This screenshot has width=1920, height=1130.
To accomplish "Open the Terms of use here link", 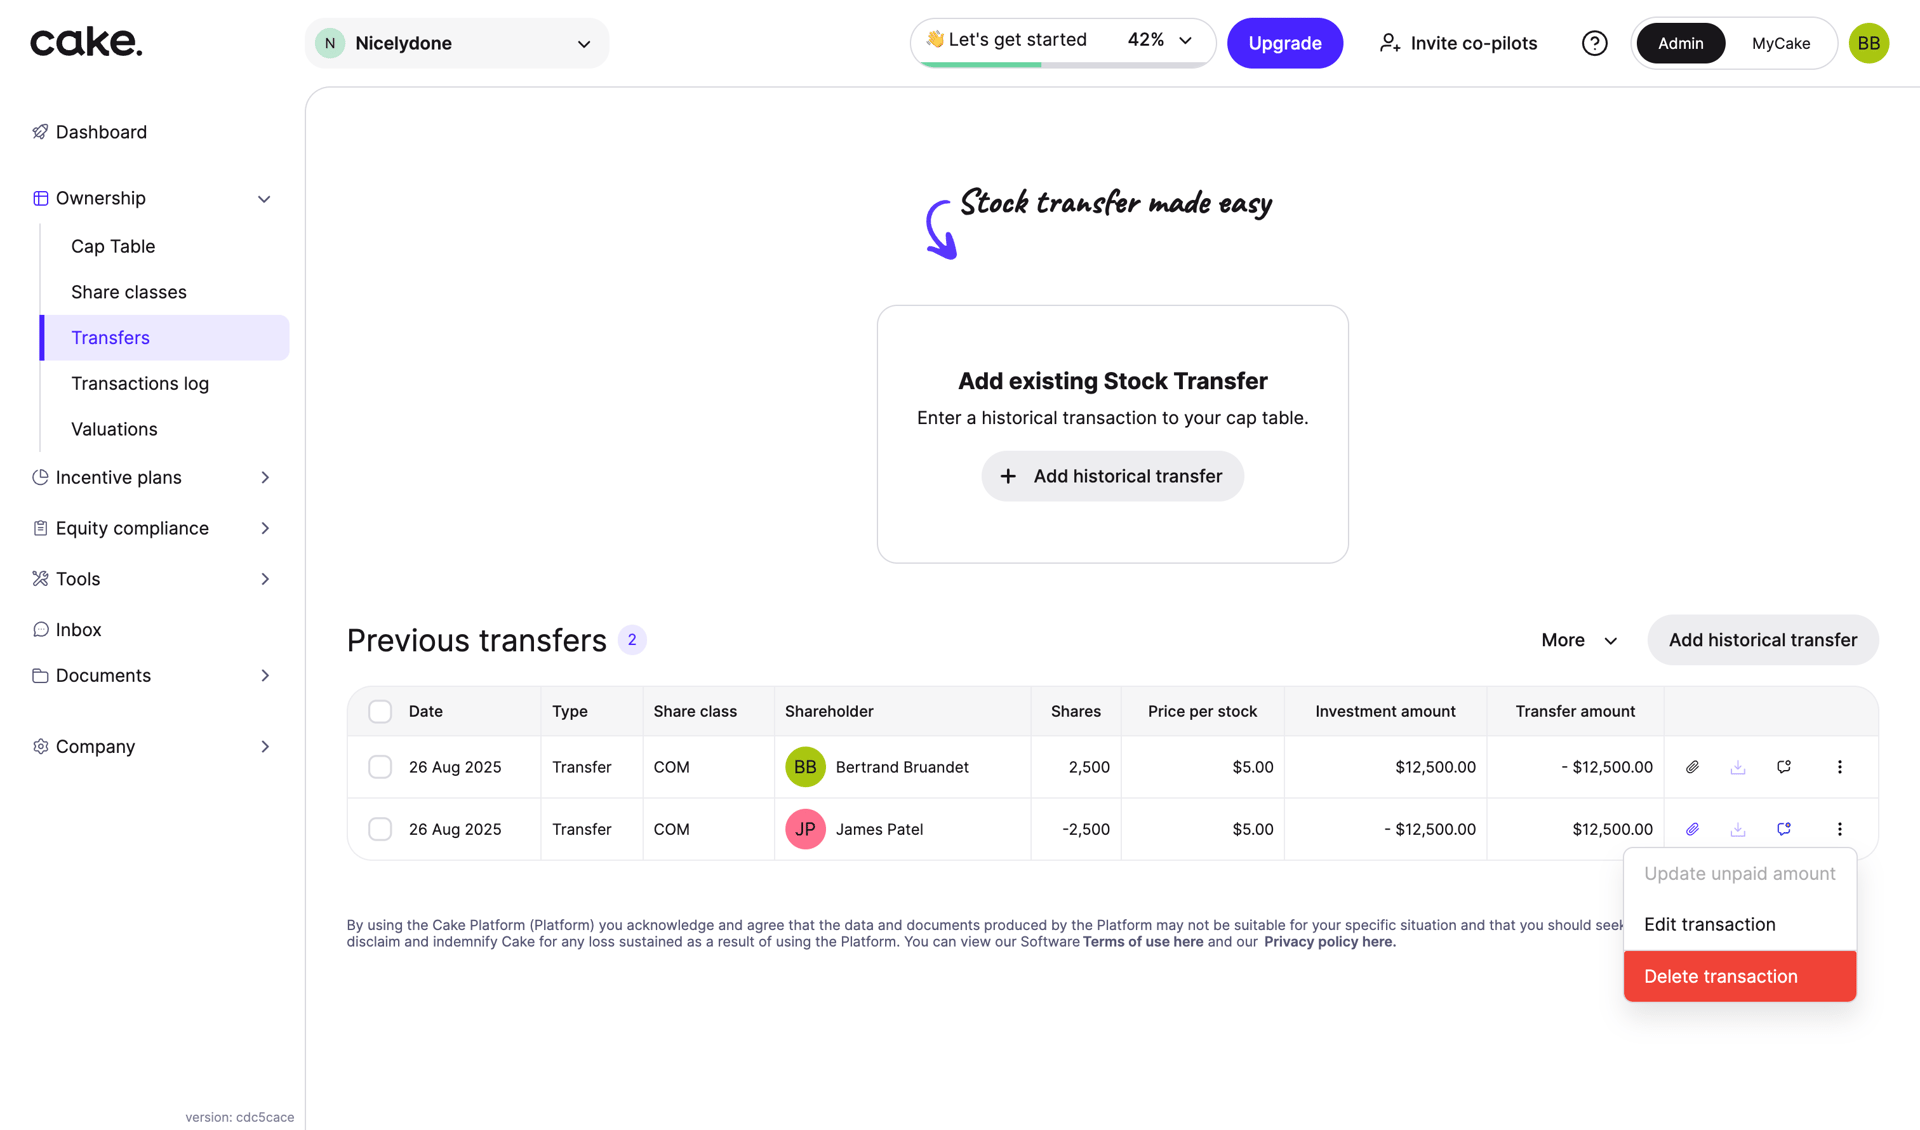I will point(1143,942).
